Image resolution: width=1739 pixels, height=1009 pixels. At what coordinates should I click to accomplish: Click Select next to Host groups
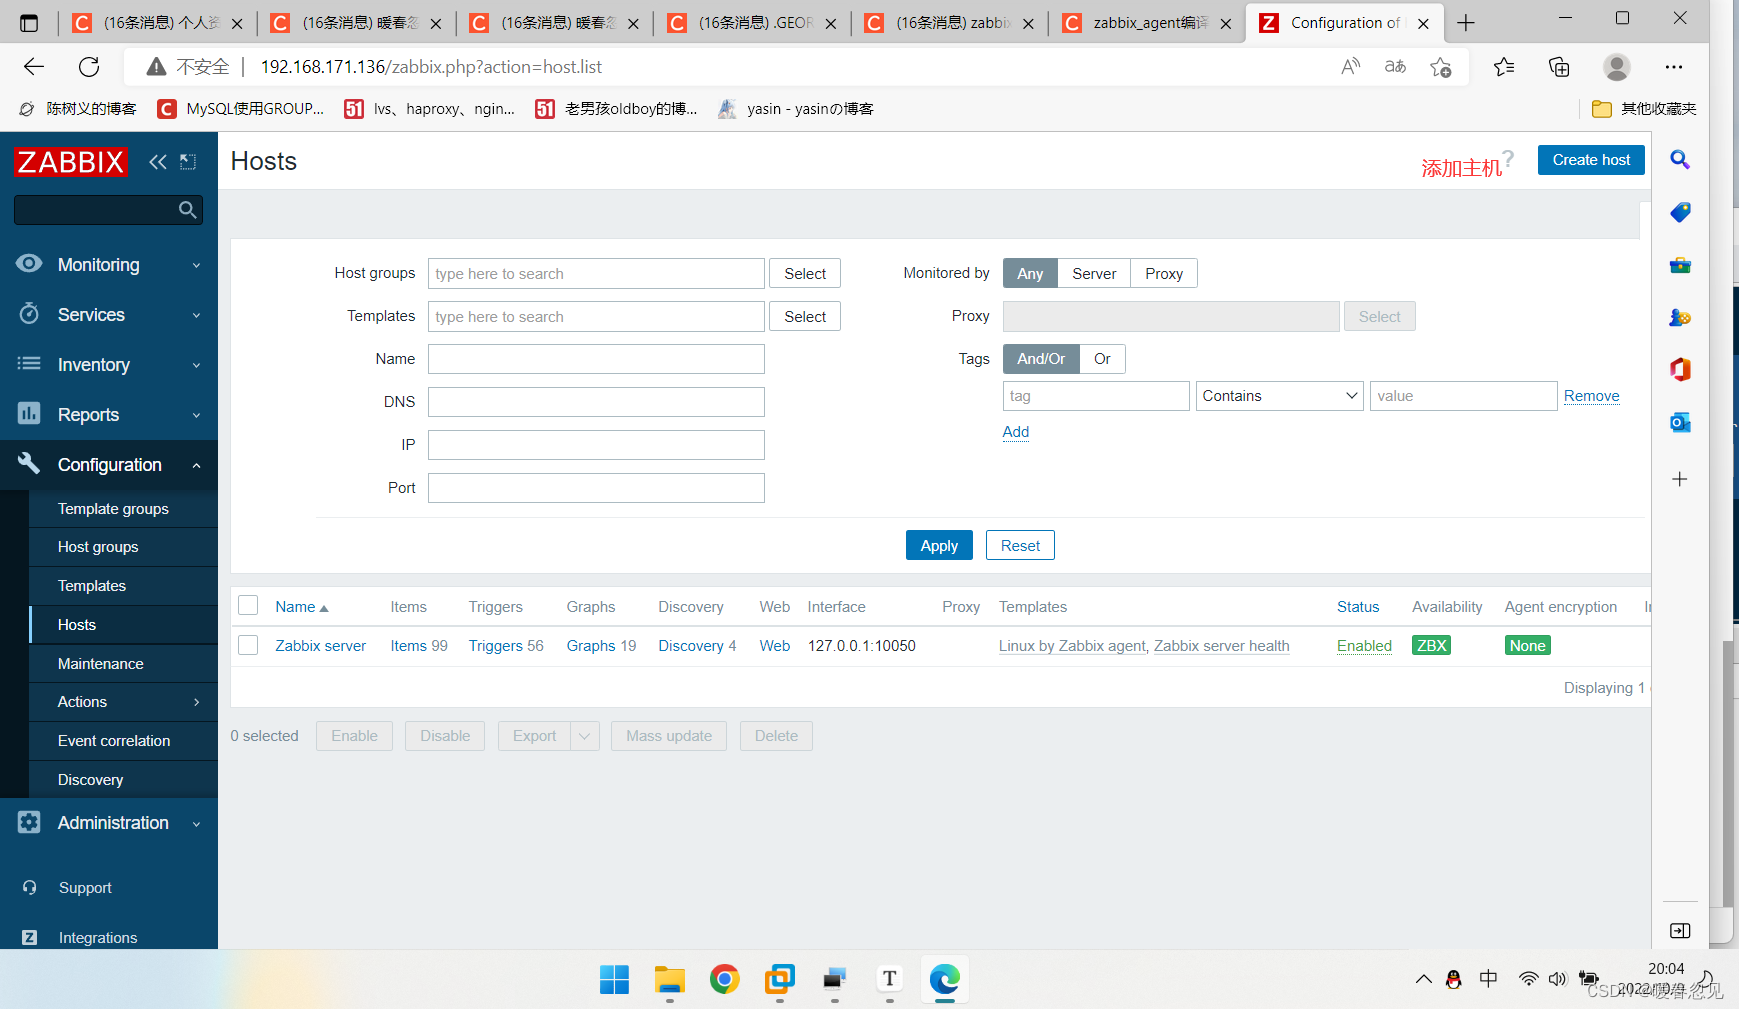[805, 273]
